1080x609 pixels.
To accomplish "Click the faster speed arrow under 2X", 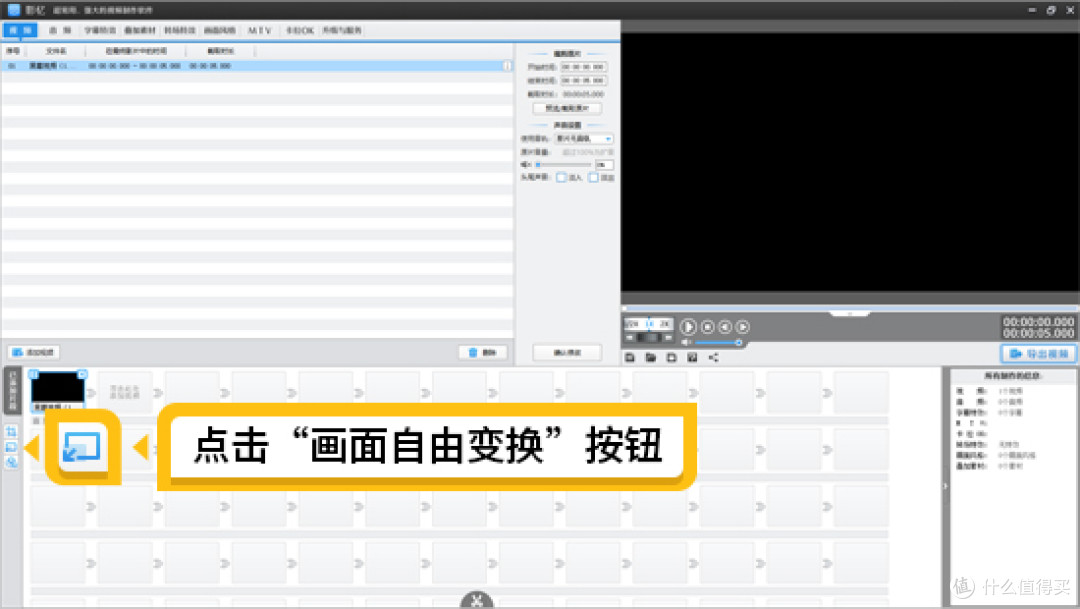I will (668, 338).
